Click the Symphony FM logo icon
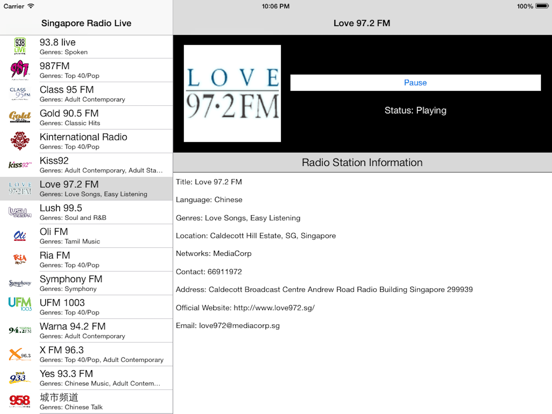 tap(20, 283)
